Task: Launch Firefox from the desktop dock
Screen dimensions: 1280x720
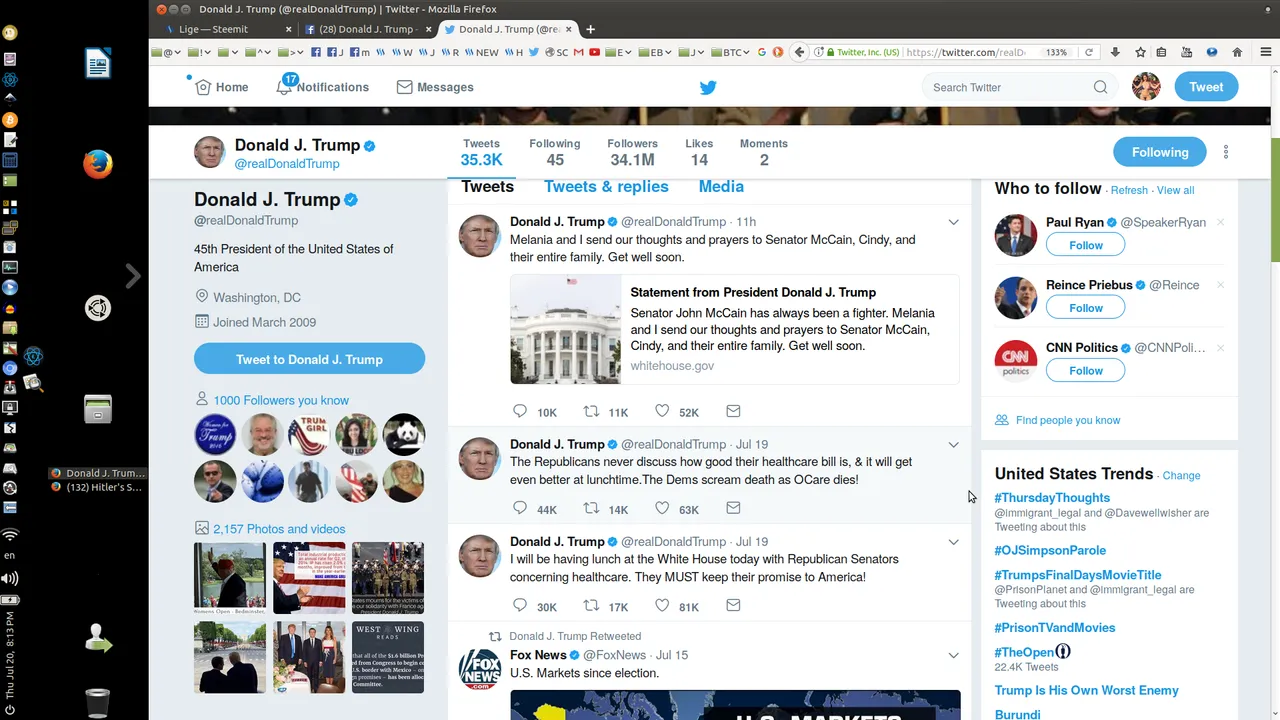Action: tap(98, 163)
